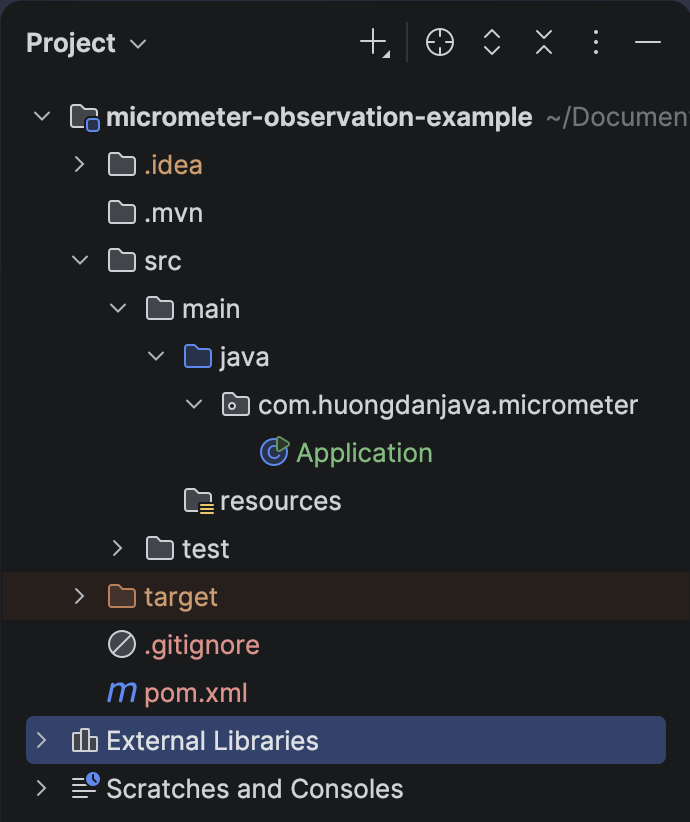Select the .mvn folder
The height and width of the screenshot is (822, 690).
[173, 213]
